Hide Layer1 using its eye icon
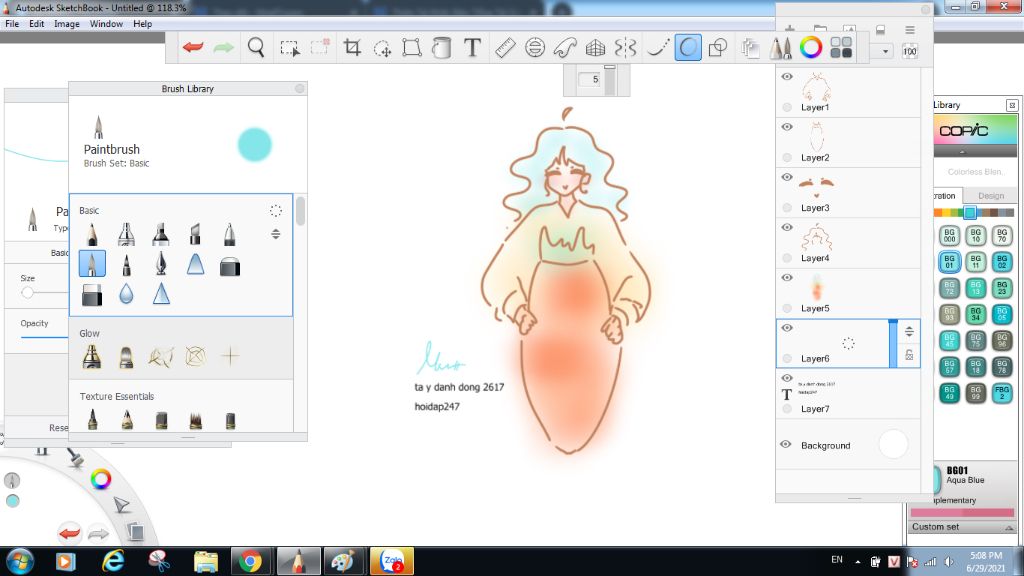The image size is (1024, 576). click(787, 76)
